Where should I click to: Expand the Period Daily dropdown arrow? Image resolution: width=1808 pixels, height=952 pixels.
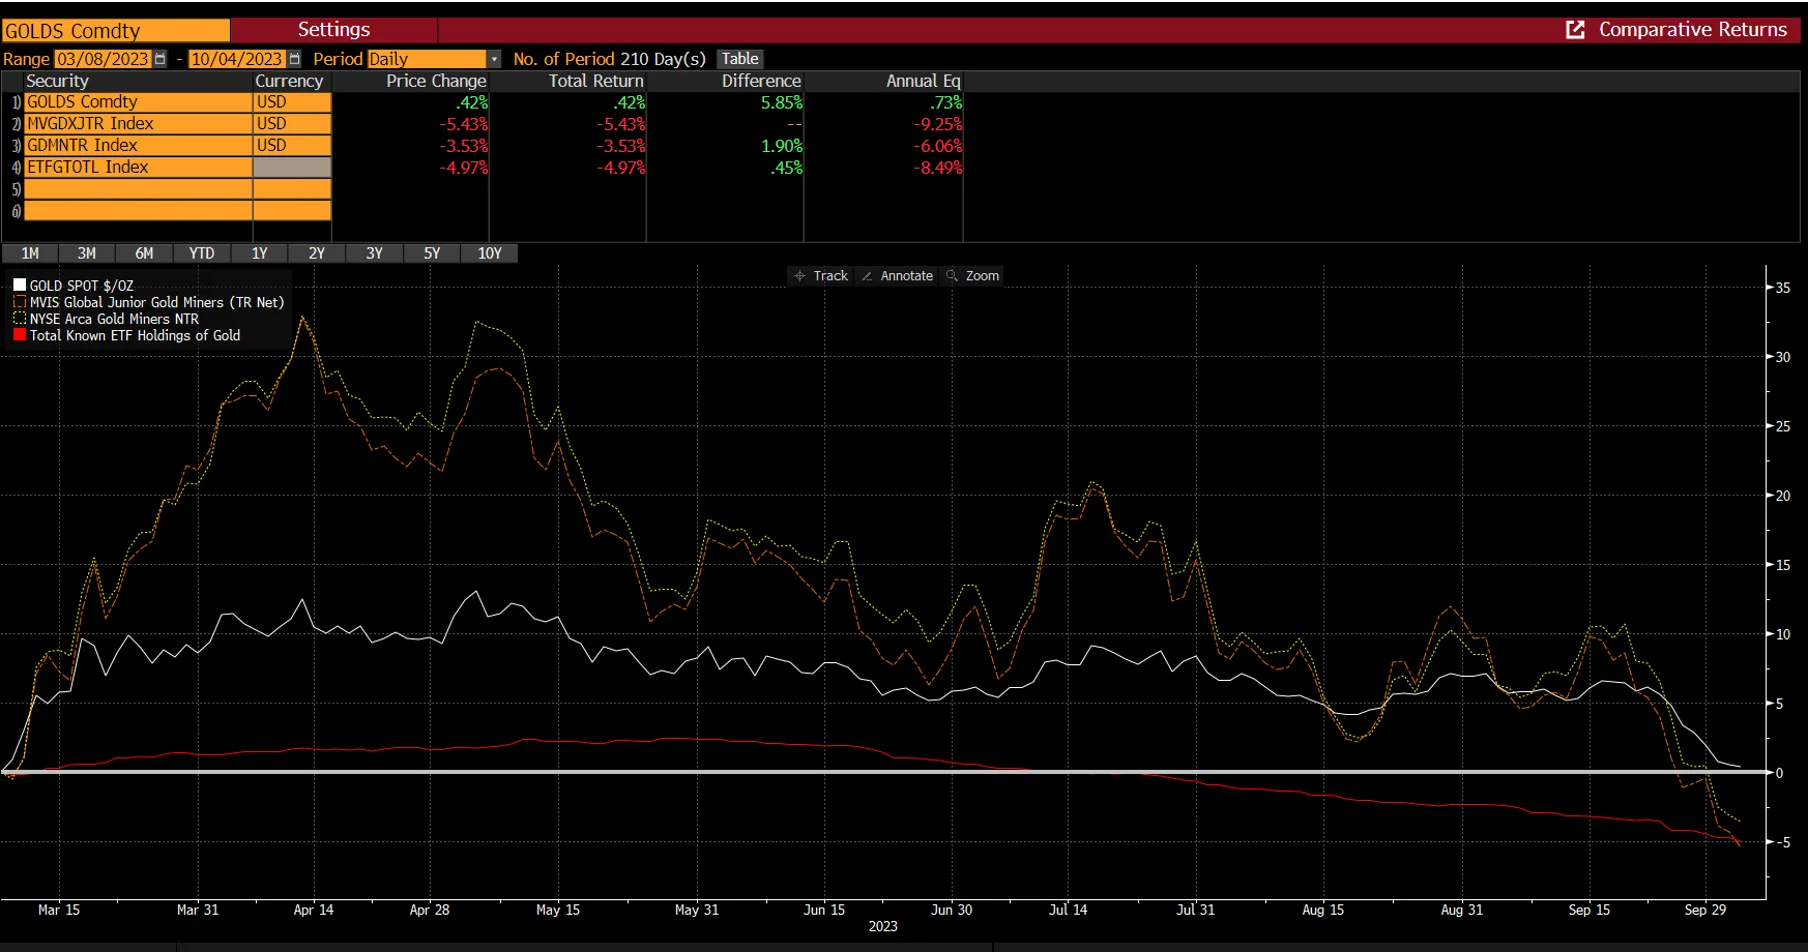[x=494, y=59]
